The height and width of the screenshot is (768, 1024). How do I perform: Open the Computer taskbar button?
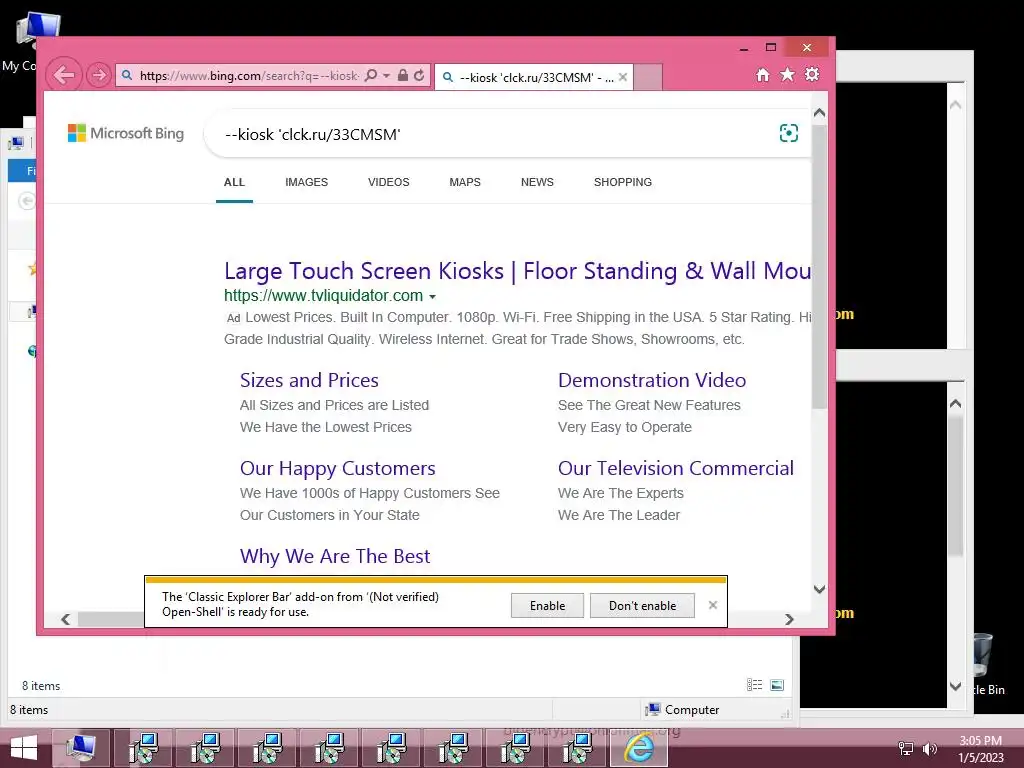80,748
